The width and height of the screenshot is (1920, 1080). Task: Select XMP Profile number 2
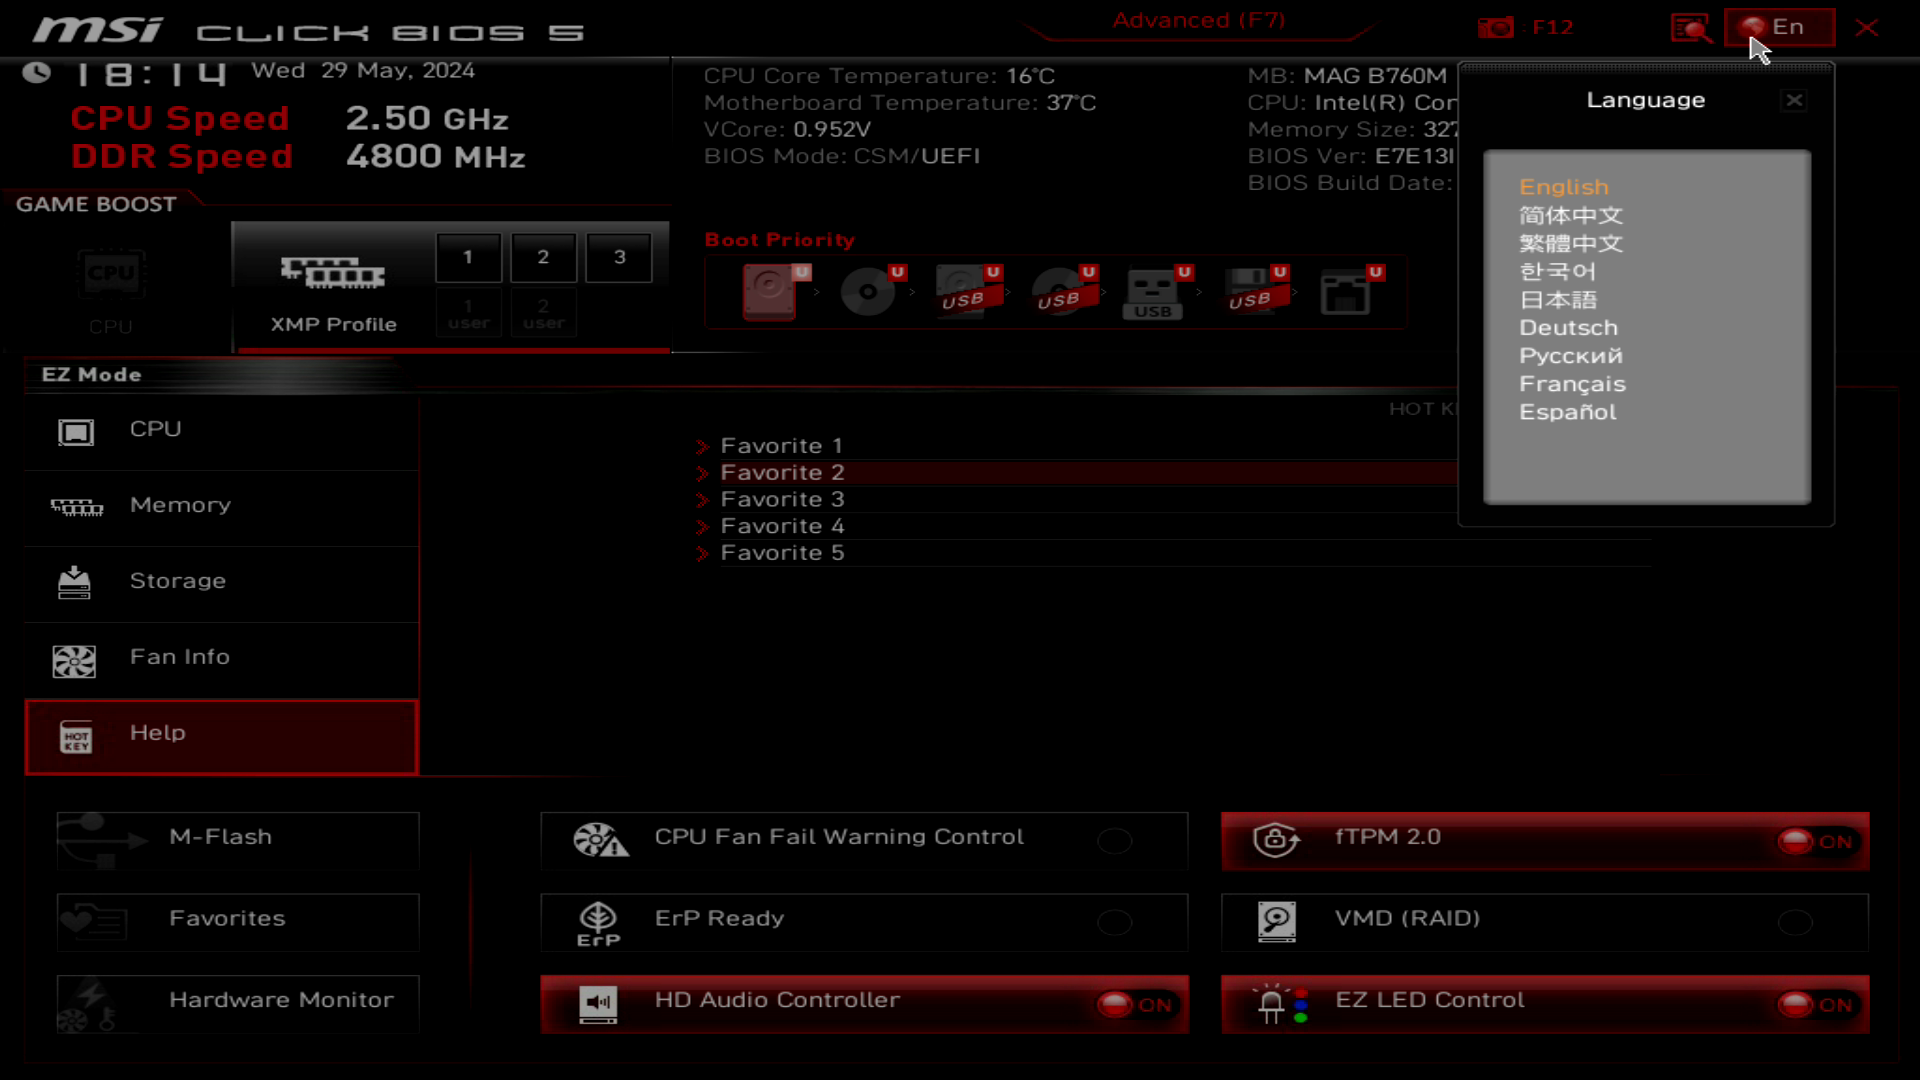pos(543,257)
